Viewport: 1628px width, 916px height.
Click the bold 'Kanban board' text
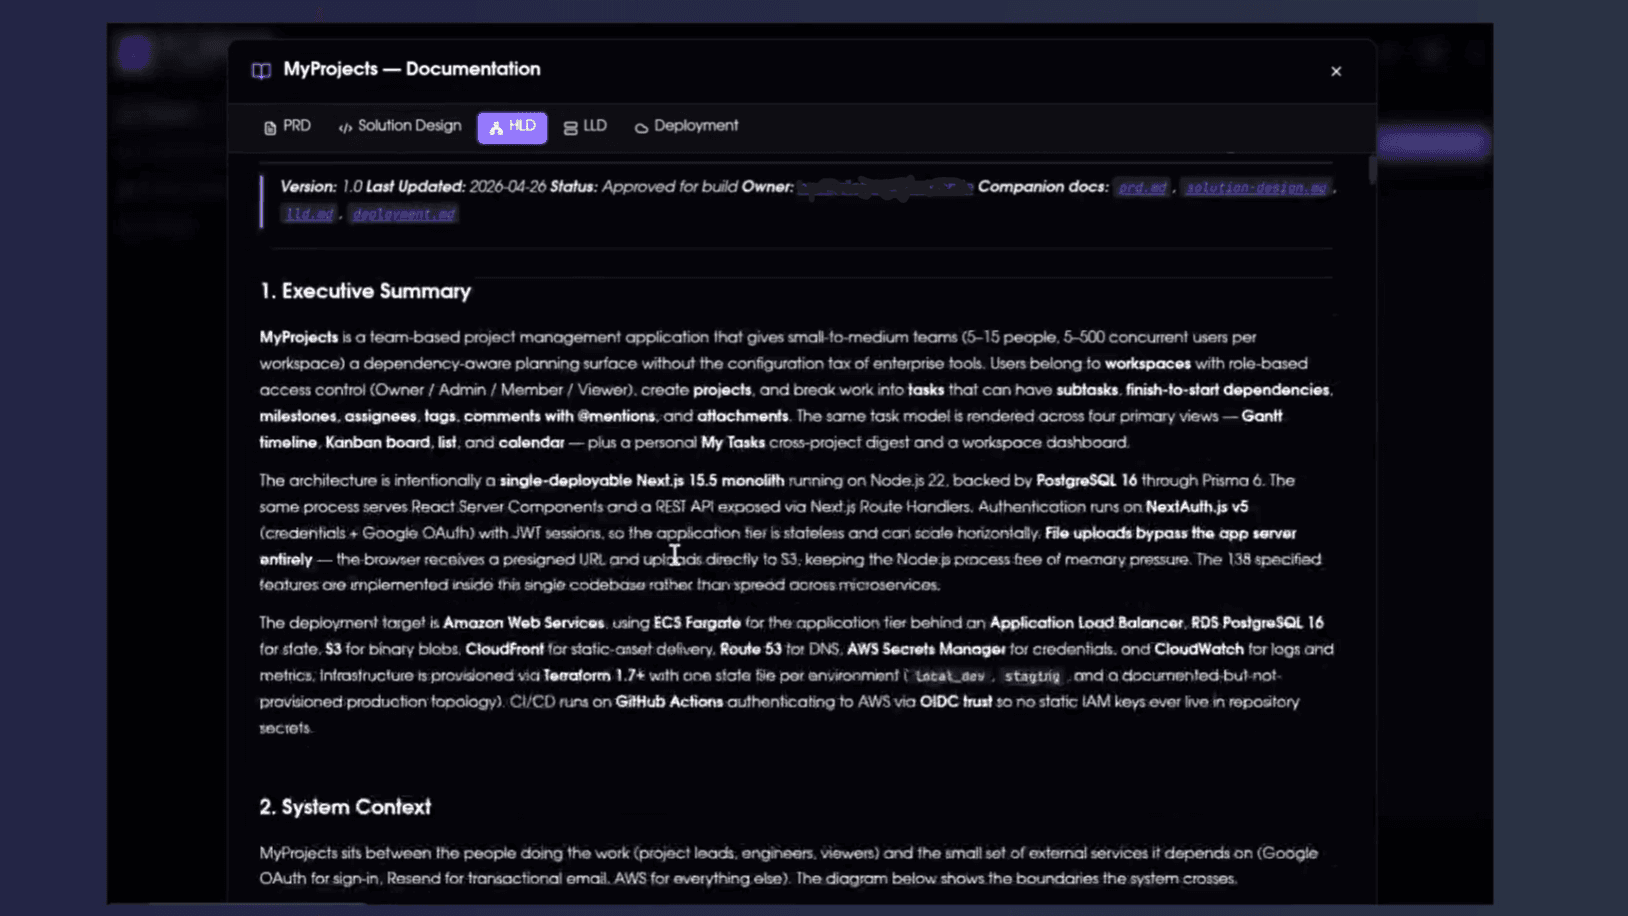pos(377,442)
